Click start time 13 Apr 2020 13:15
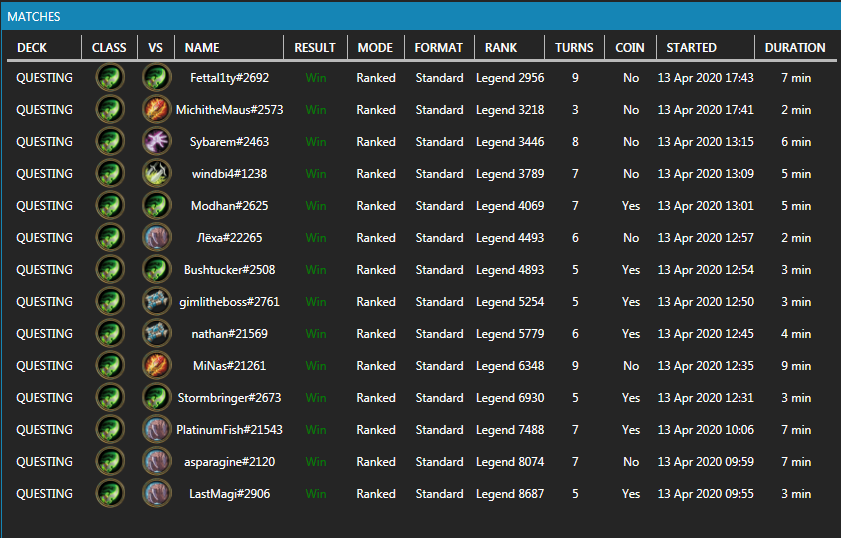Screen dimensions: 841x538 pyautogui.click(x=705, y=142)
